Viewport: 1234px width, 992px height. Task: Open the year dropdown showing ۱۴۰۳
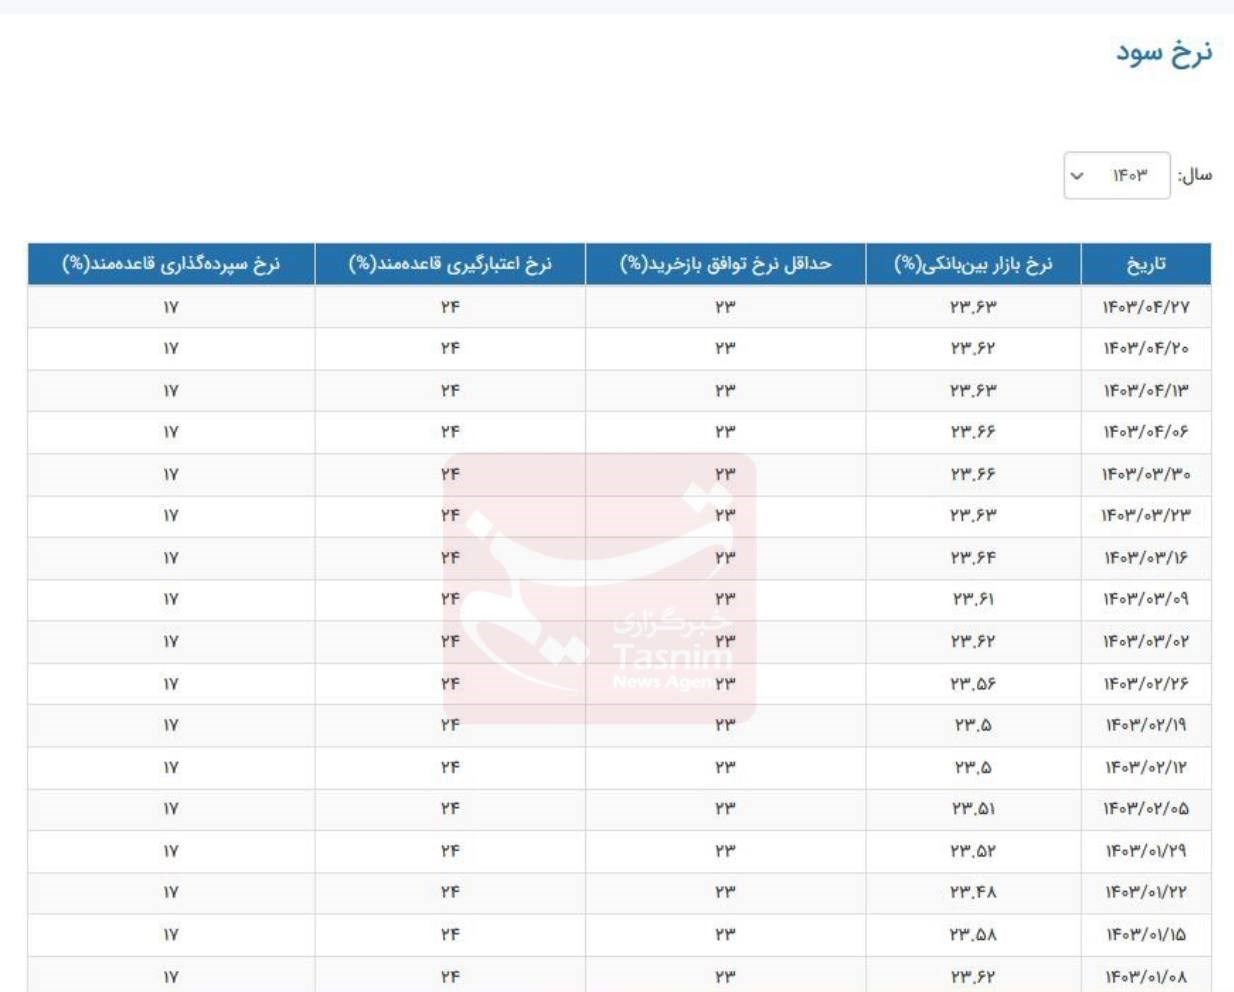click(x=1117, y=176)
